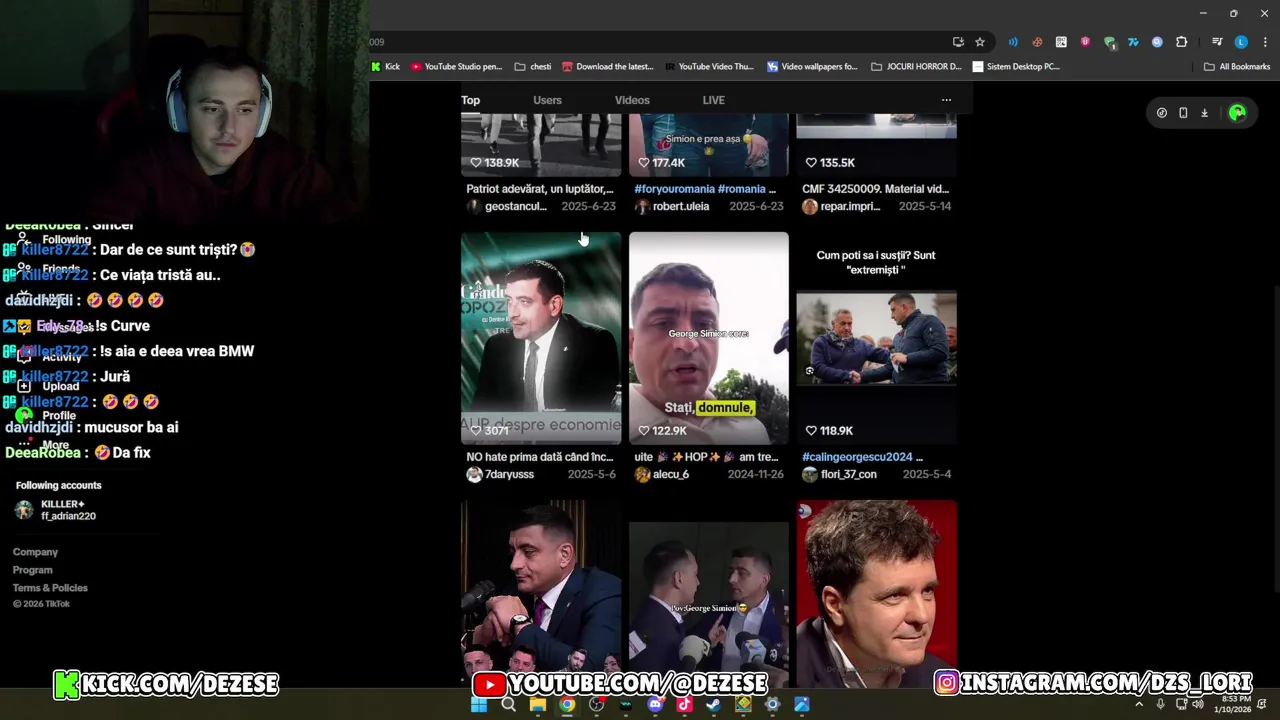Open the YouTube Video Thu... bookmark
Image resolution: width=1280 pixels, height=720 pixels.
[709, 67]
